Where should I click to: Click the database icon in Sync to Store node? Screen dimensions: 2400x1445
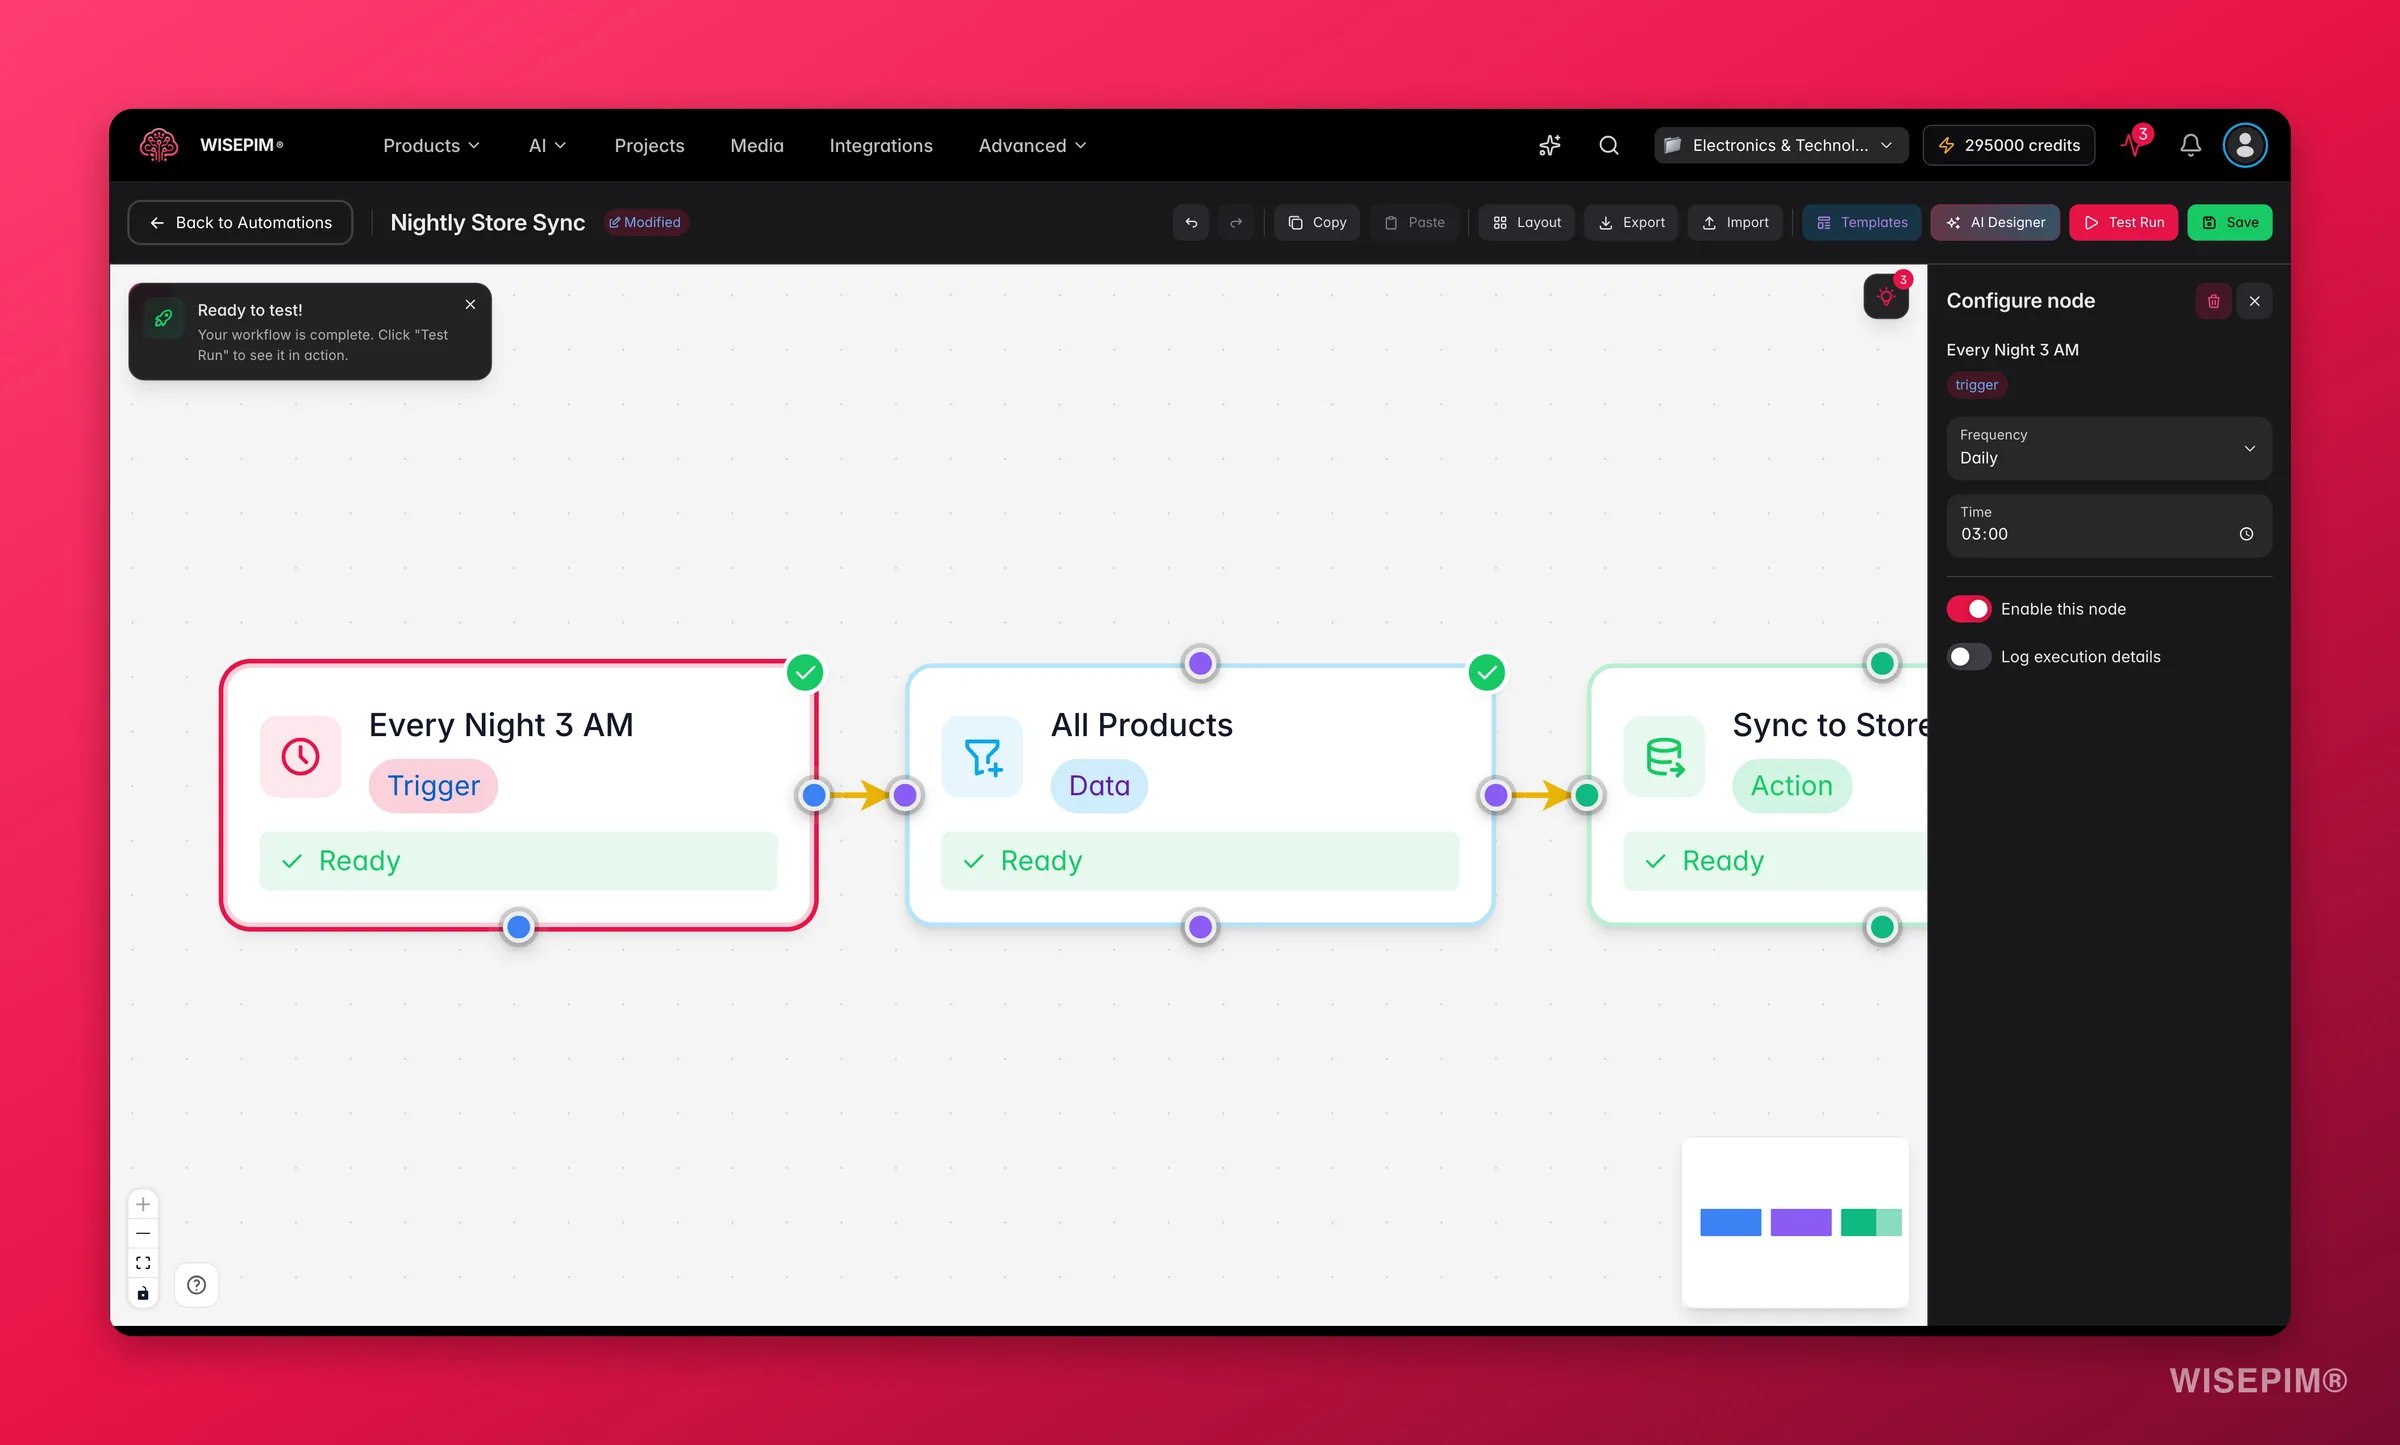[x=1664, y=756]
